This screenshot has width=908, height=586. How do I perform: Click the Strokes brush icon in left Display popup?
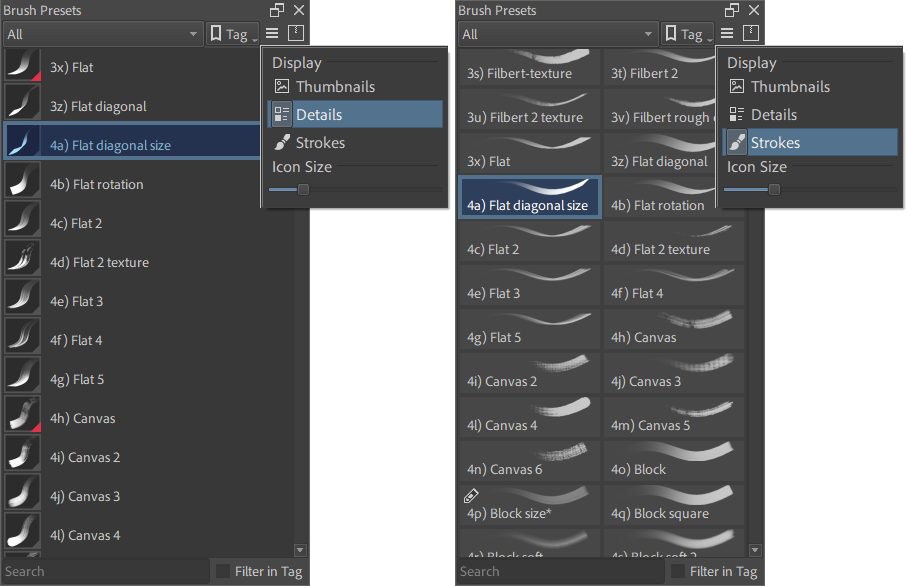pyautogui.click(x=282, y=142)
